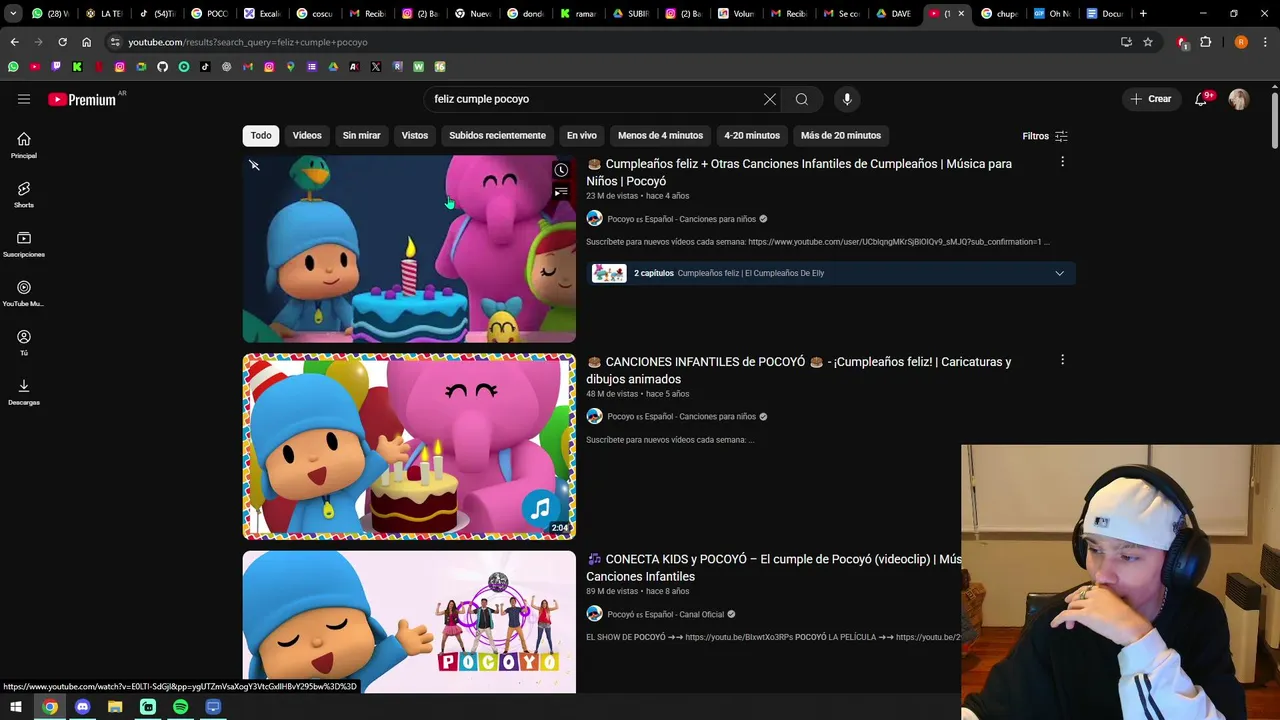
Task: Click the 2:04 birthday cake thumbnail
Action: point(409,447)
